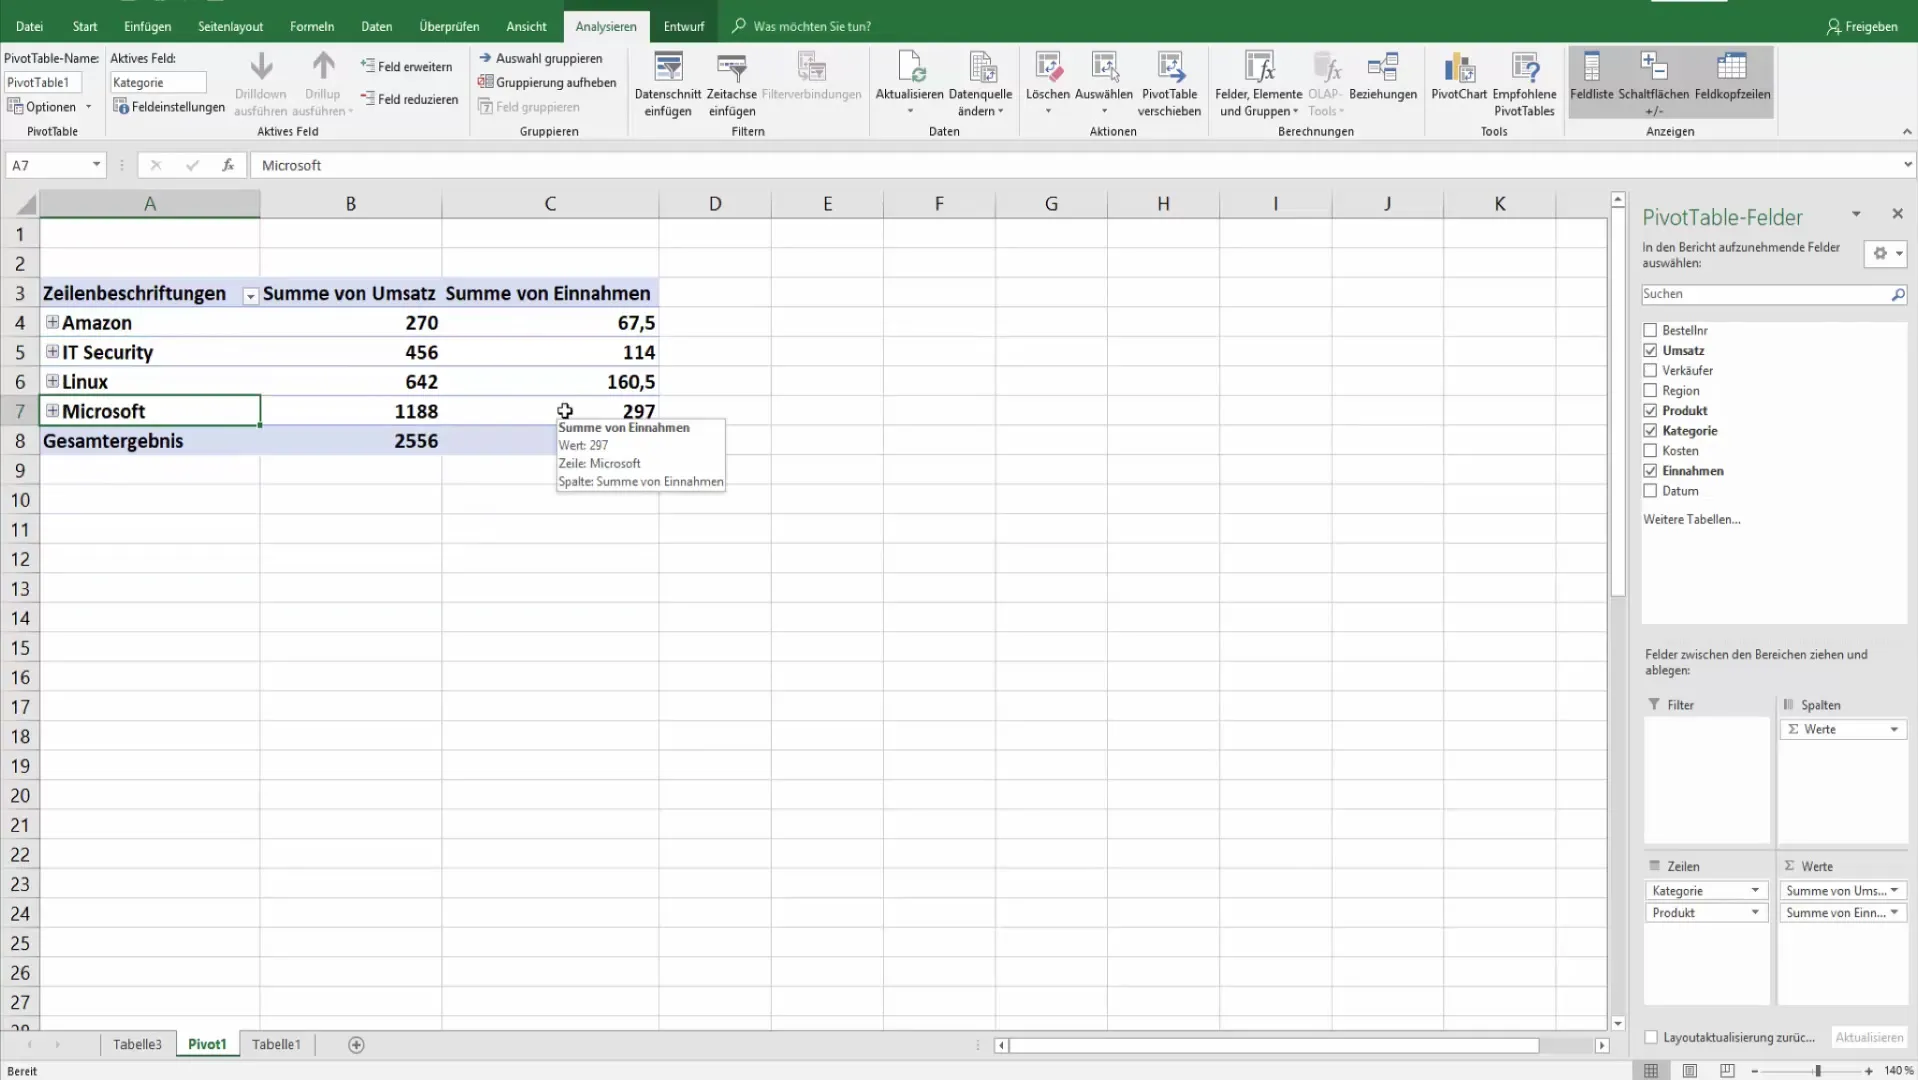Click the Freigeben button

point(1862,26)
